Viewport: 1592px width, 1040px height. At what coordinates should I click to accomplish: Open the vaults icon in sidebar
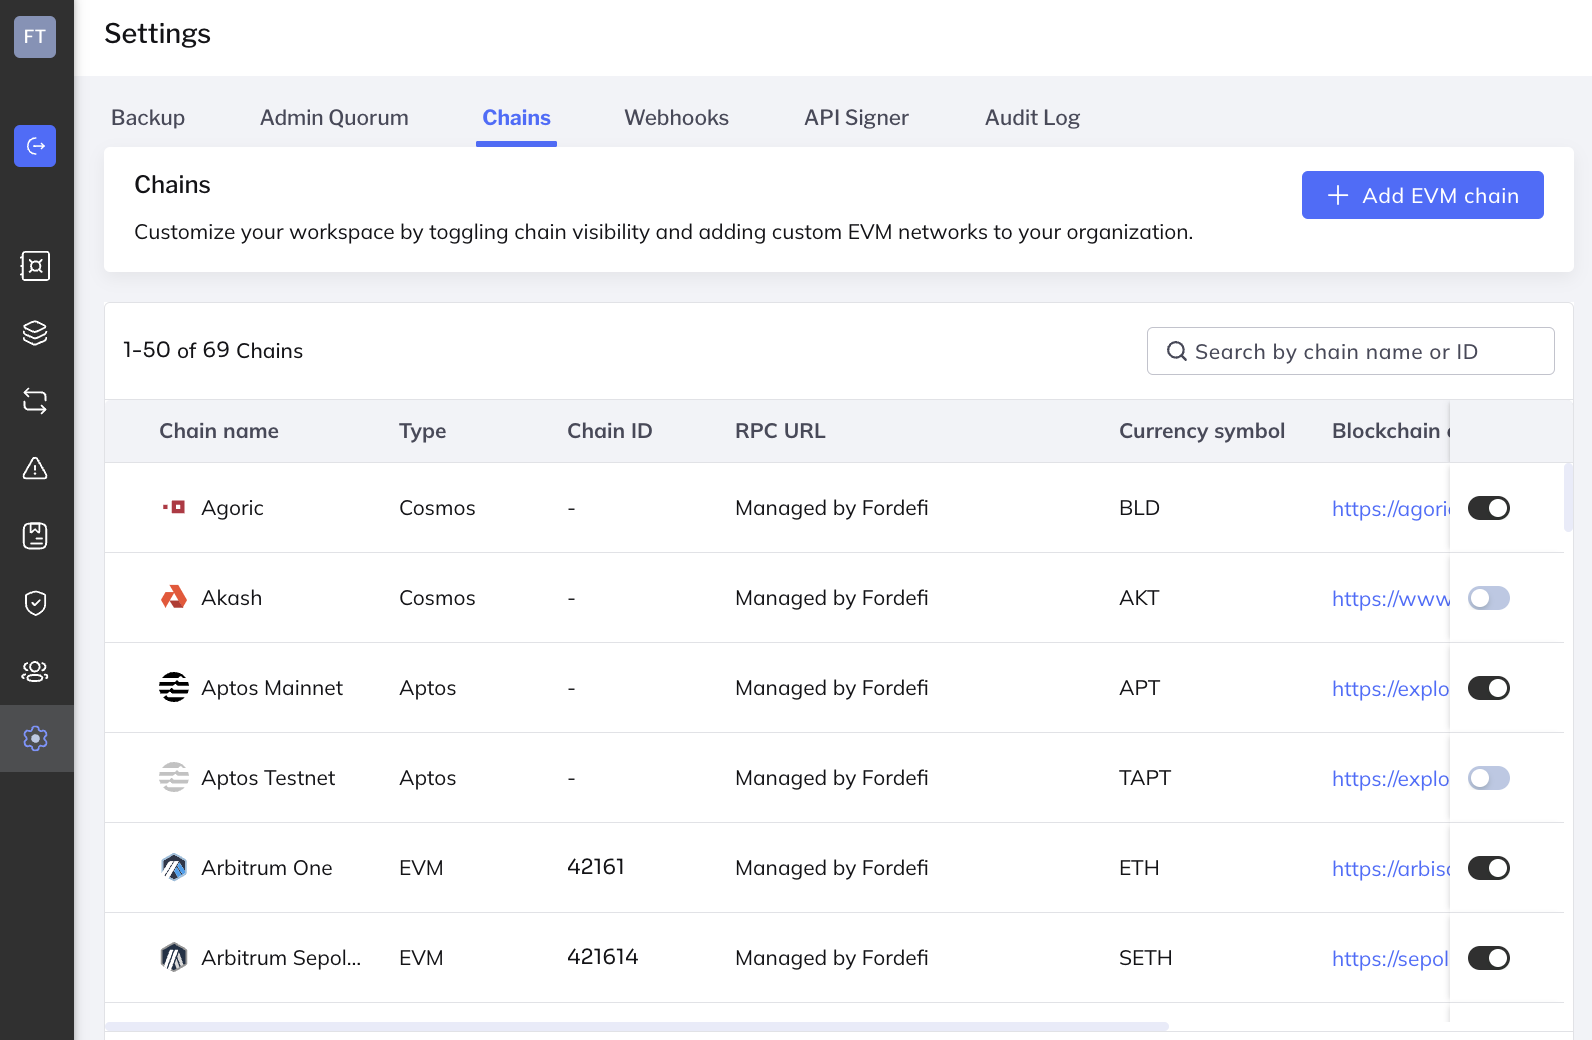35,266
